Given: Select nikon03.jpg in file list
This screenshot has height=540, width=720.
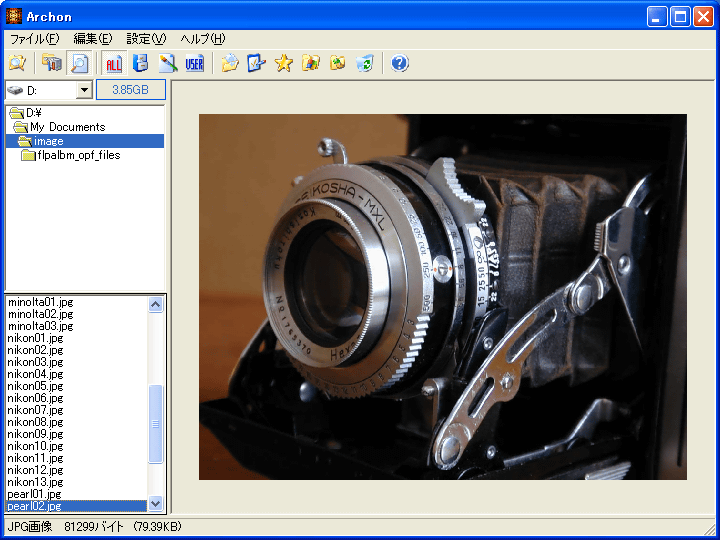Looking at the screenshot, I should point(35,362).
